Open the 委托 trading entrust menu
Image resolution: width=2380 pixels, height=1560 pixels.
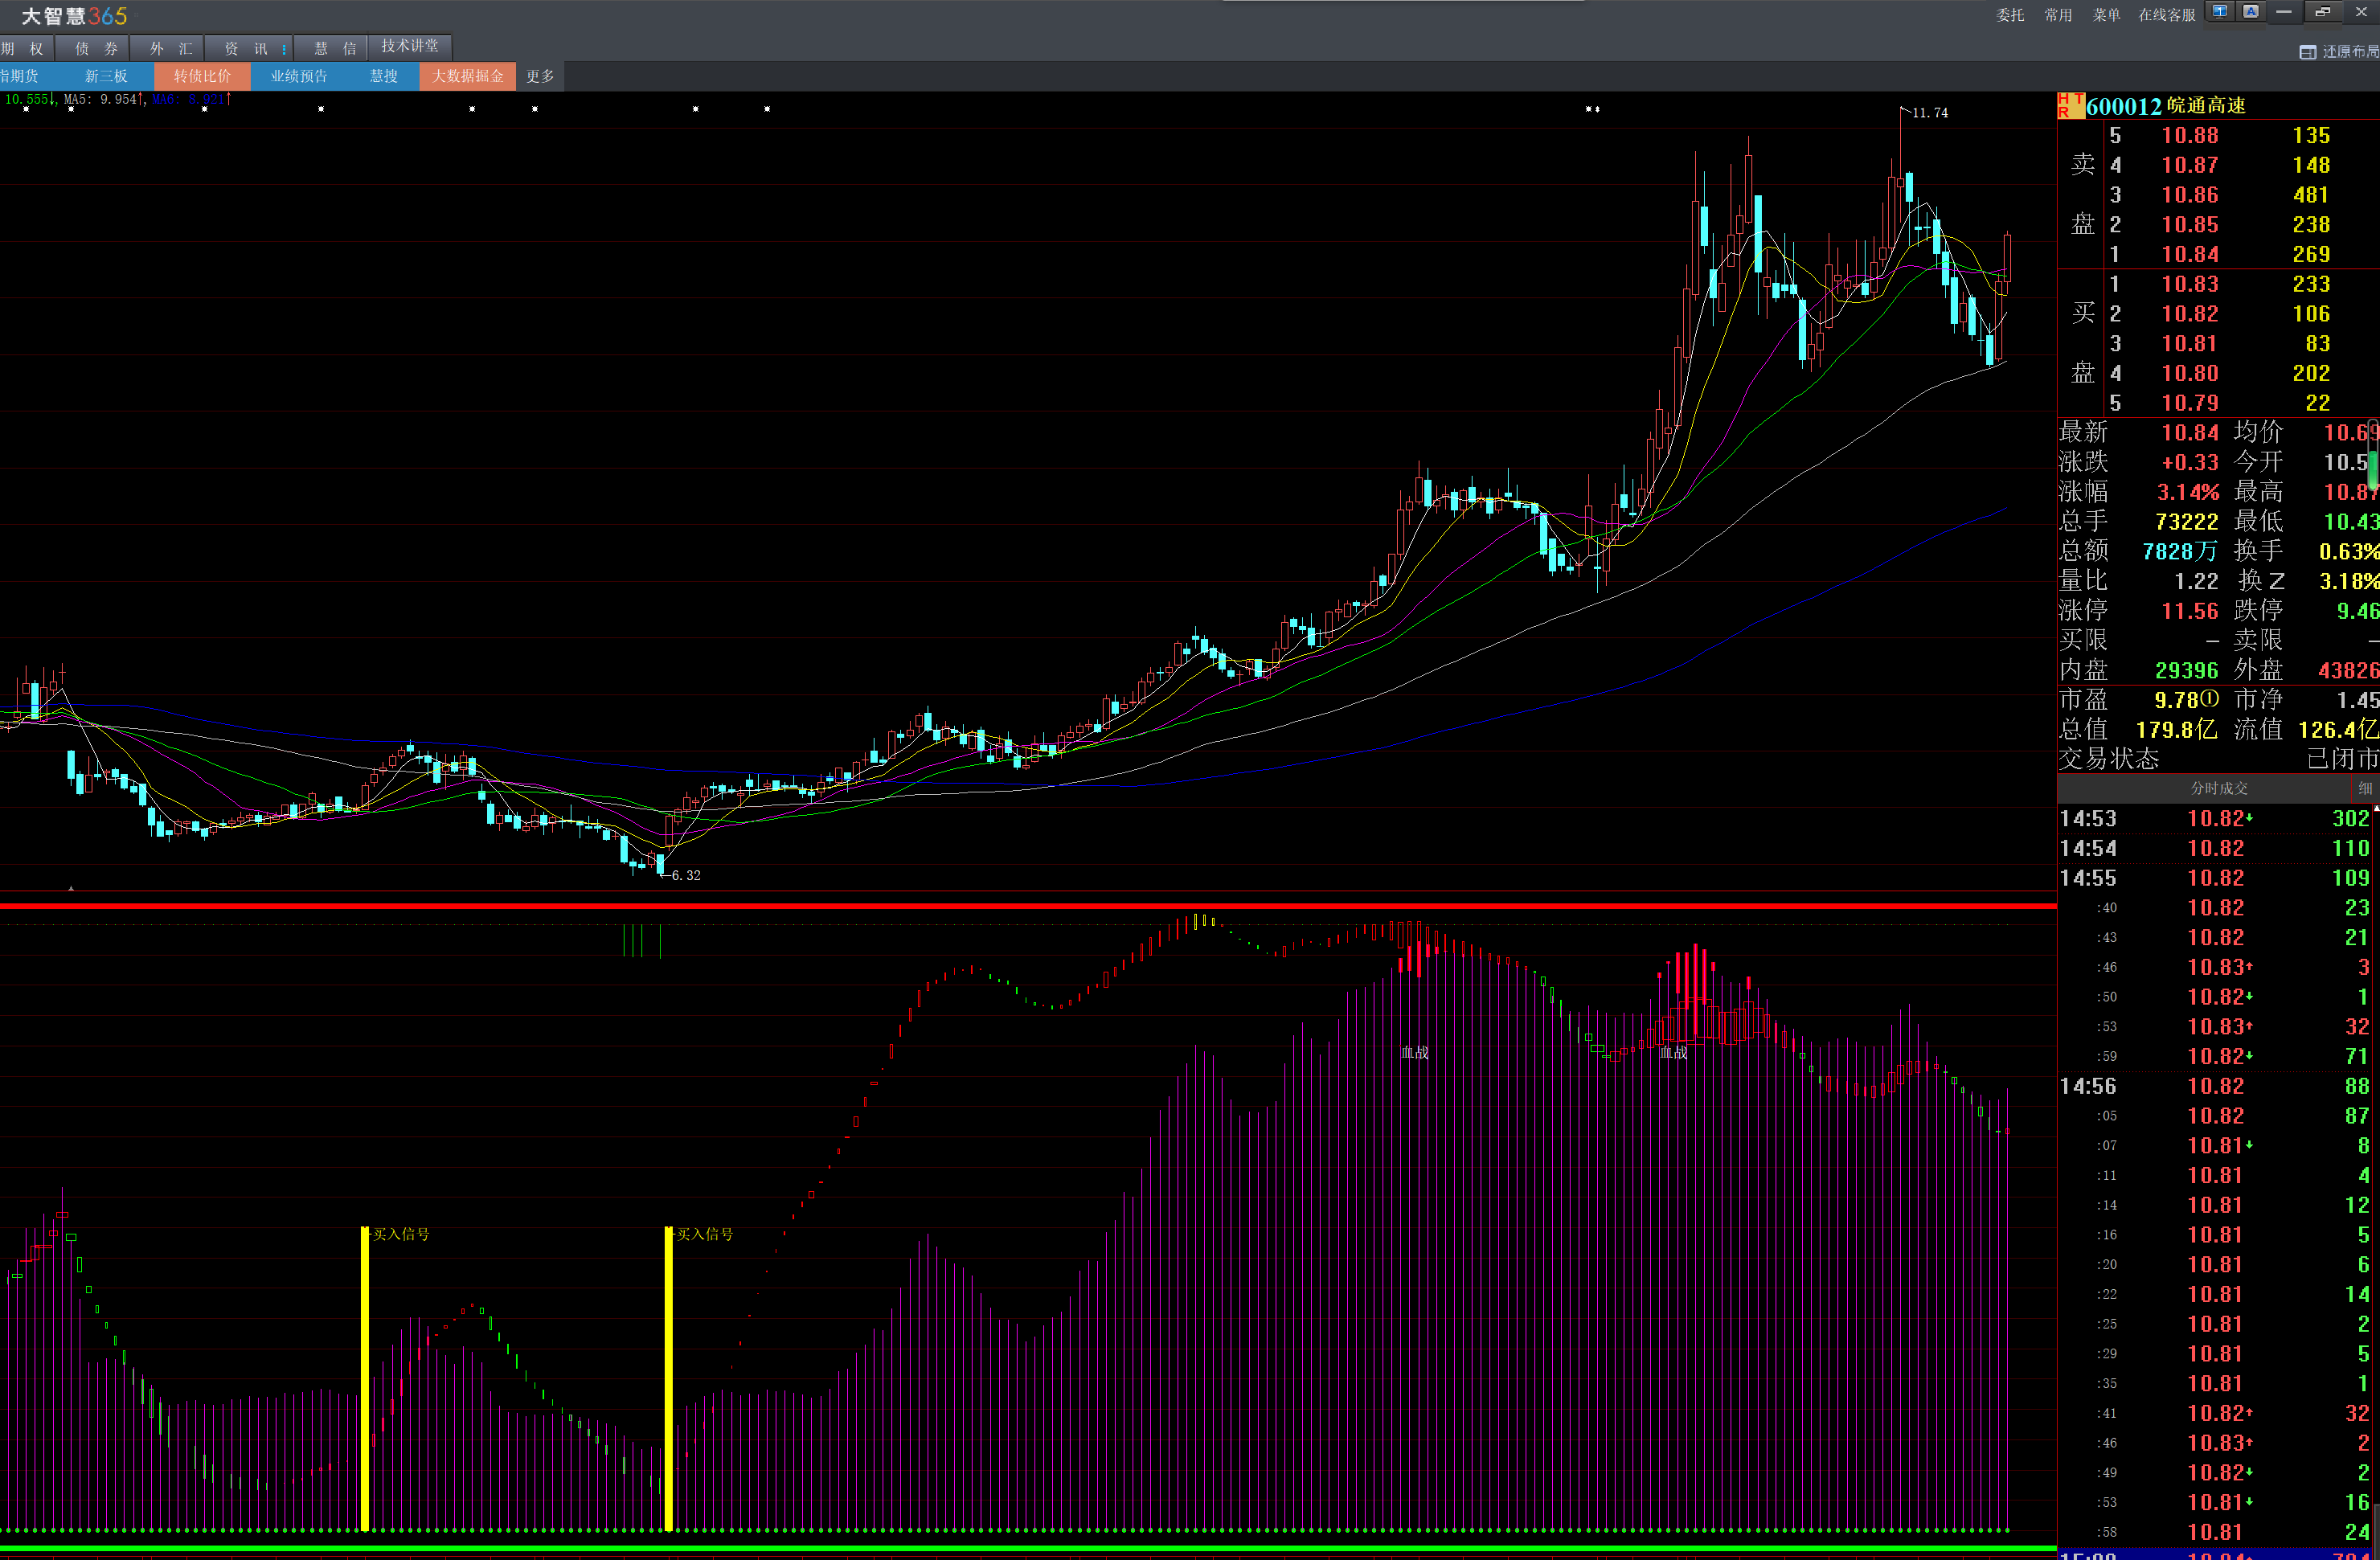click(x=2010, y=15)
